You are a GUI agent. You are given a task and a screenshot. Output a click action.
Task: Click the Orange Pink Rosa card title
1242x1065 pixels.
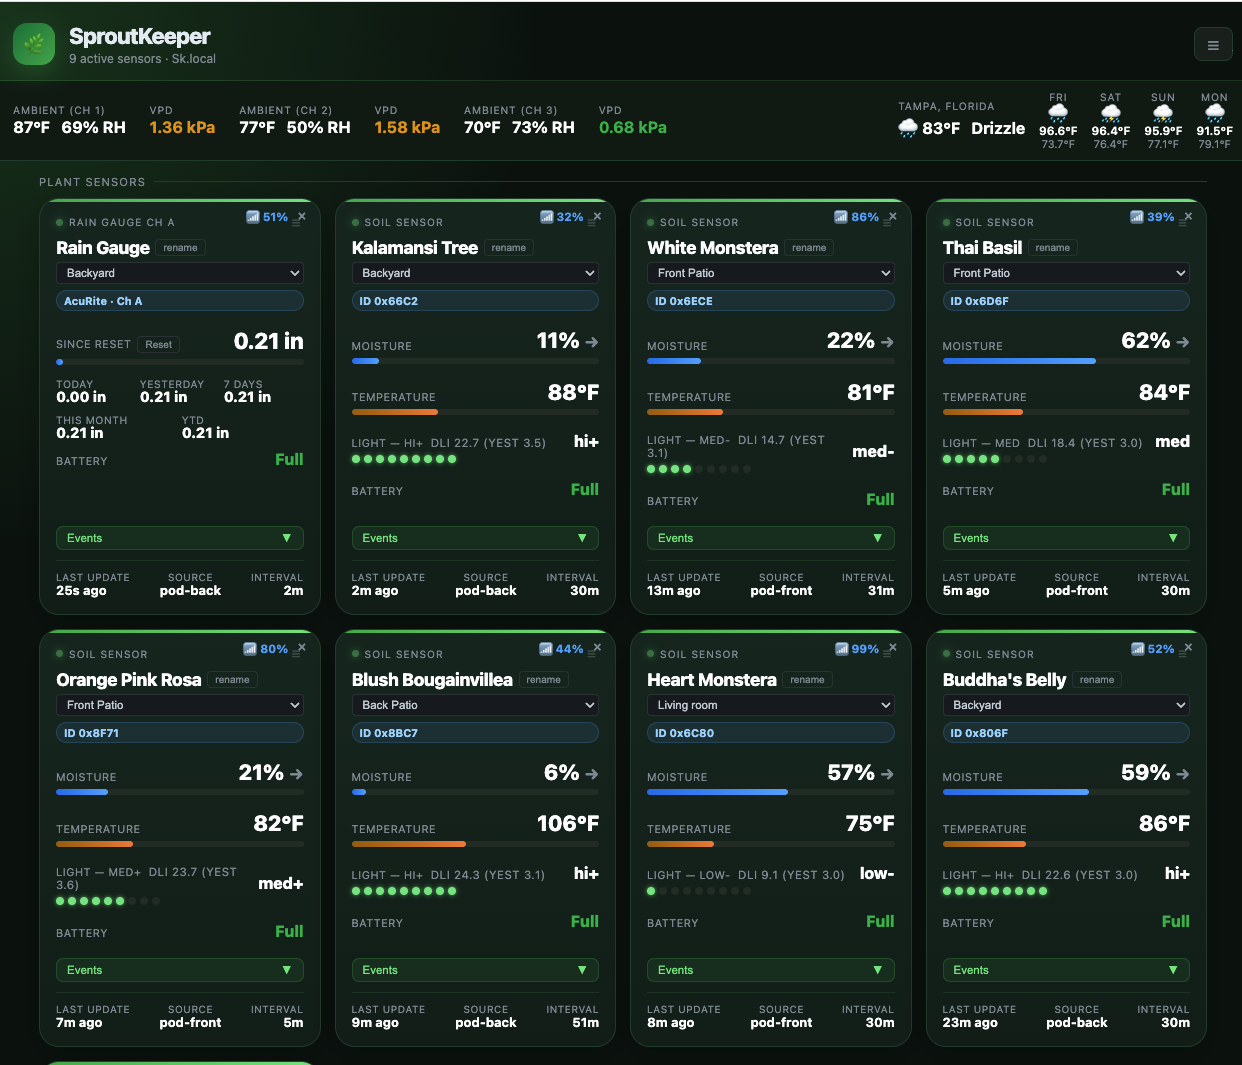tap(129, 680)
